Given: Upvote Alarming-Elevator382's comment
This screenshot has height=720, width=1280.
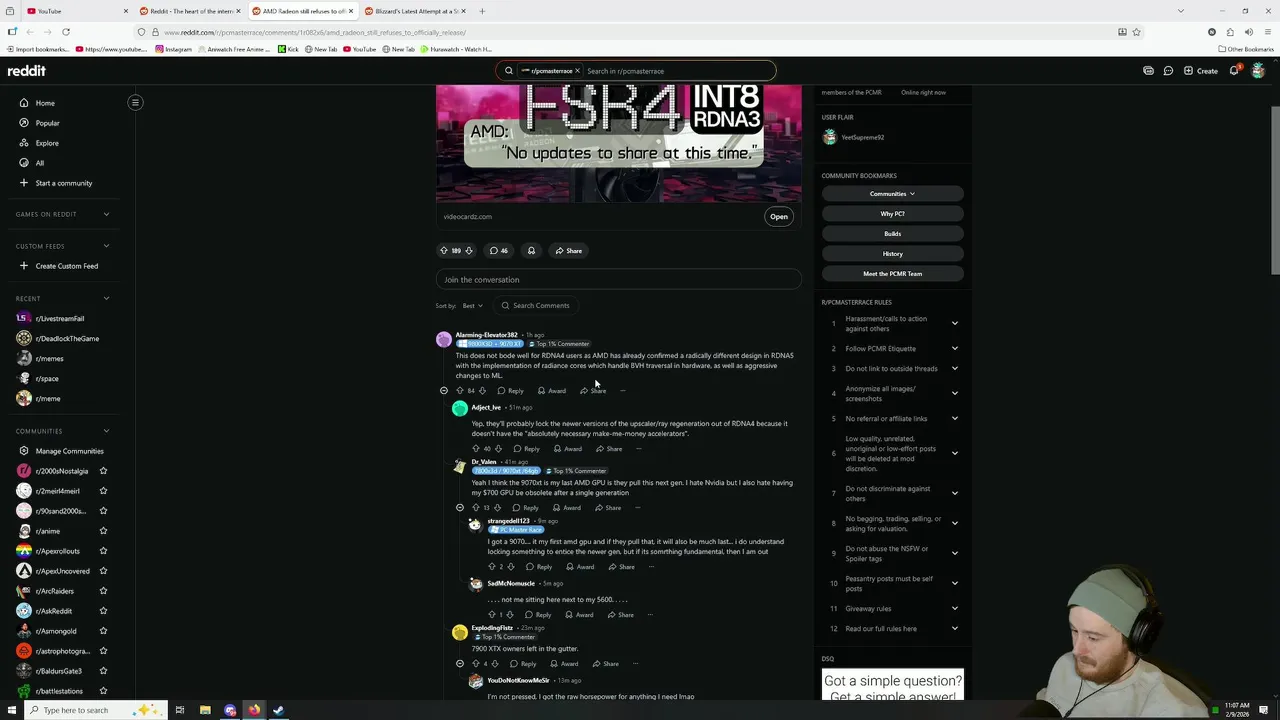Looking at the screenshot, I should click(x=460, y=391).
